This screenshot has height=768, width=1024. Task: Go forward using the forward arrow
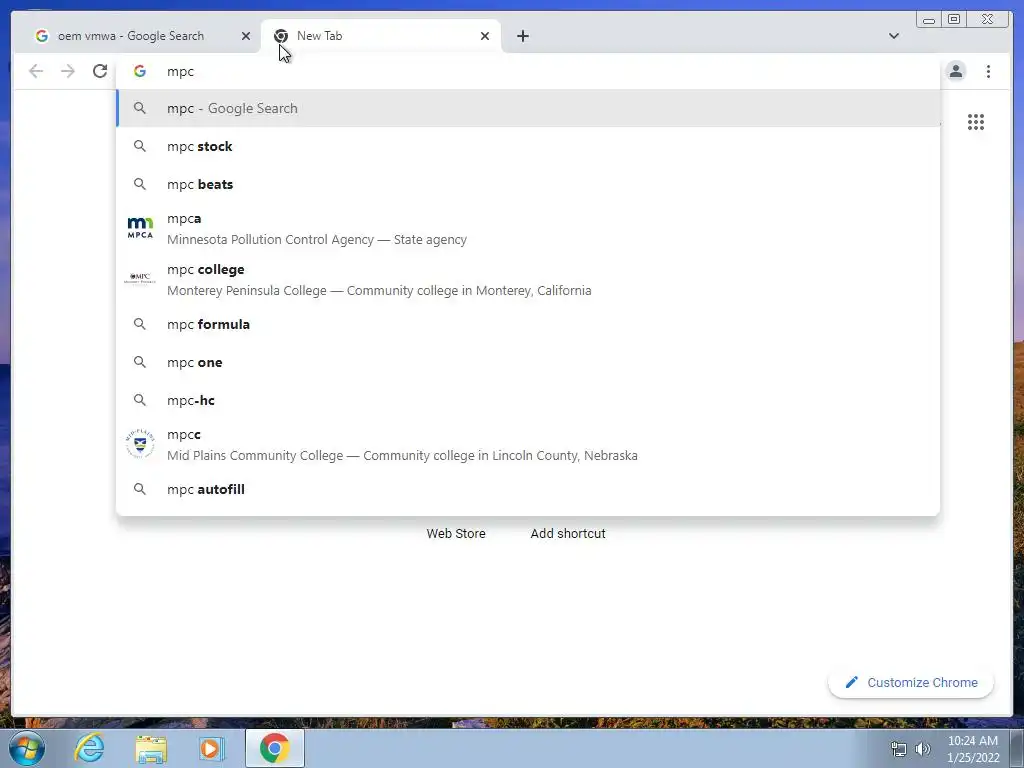68,71
